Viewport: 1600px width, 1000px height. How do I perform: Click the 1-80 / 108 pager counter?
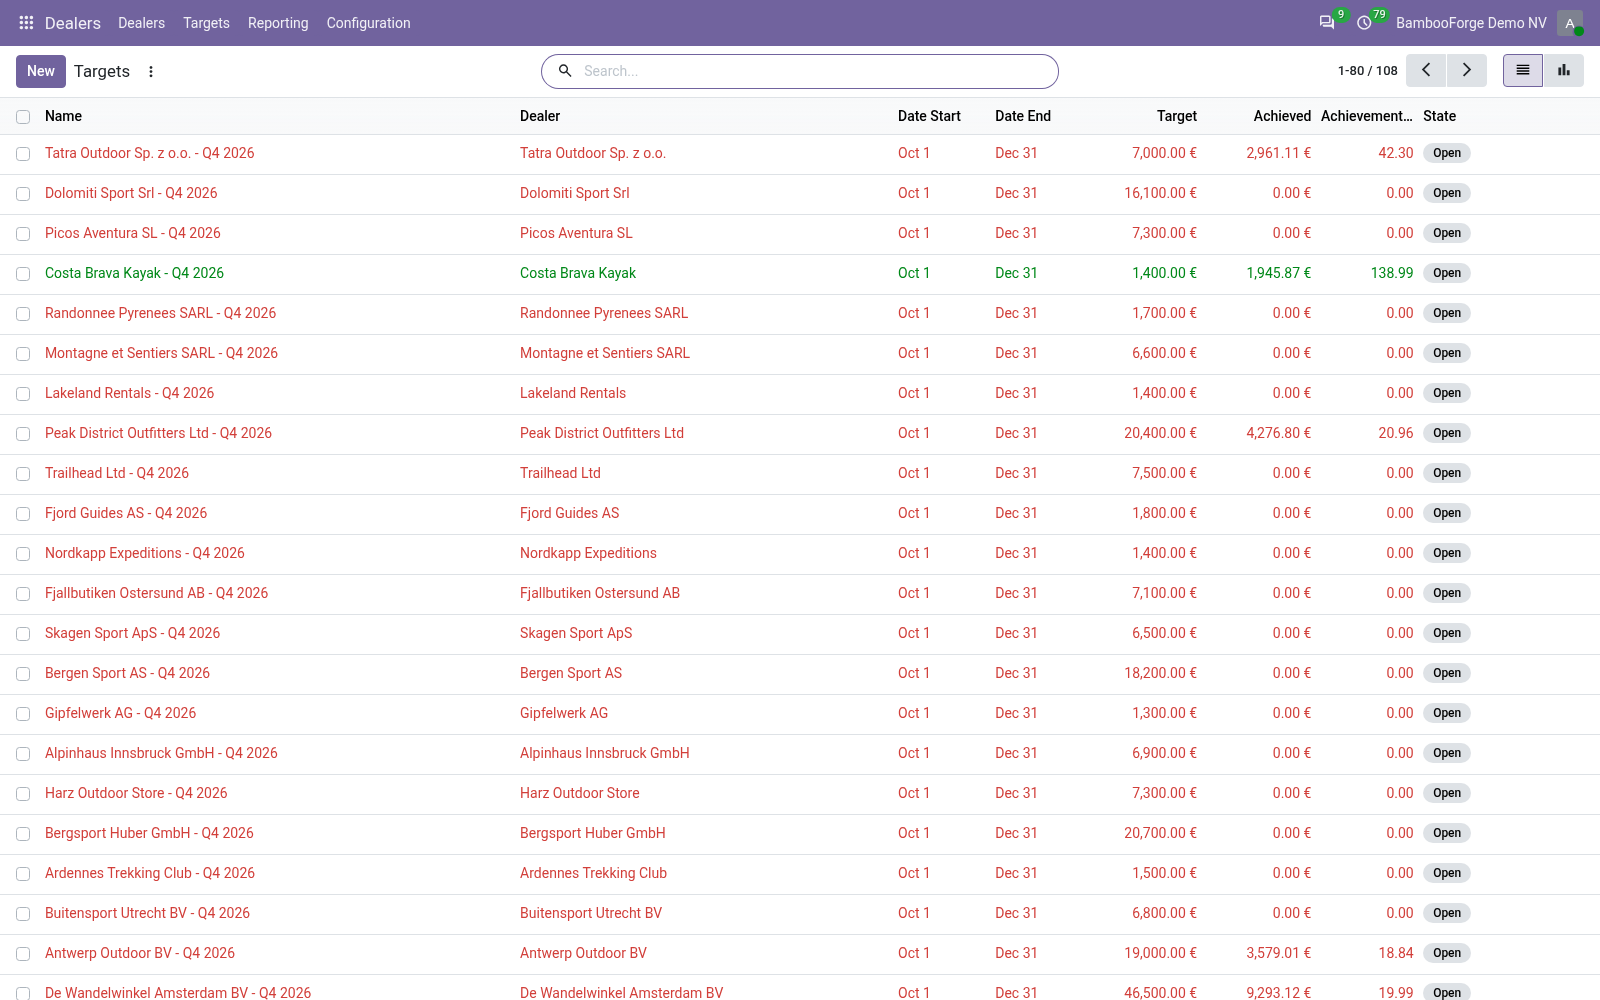coord(1367,71)
